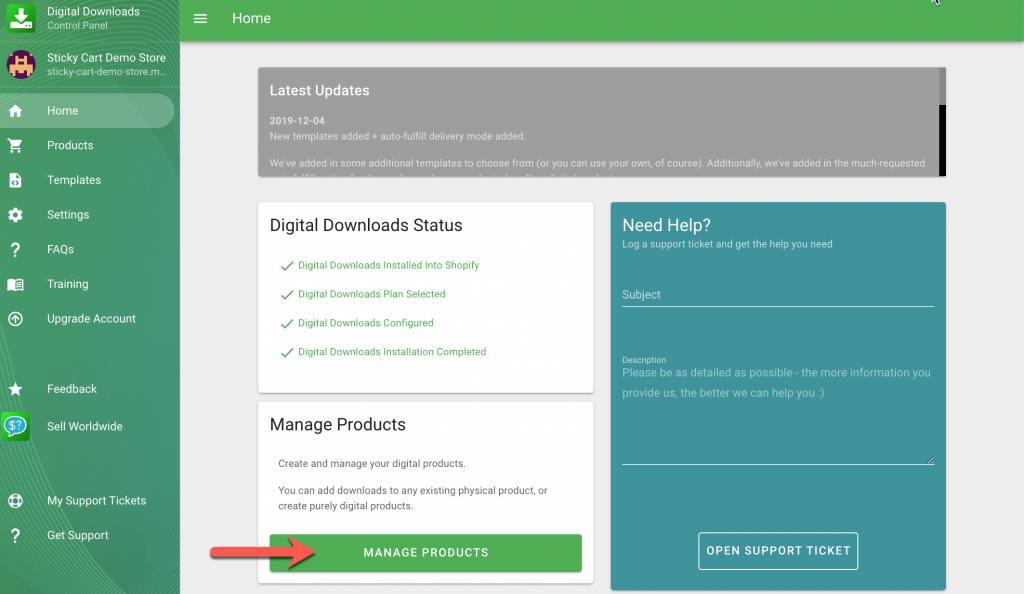Click the Get Support question mark icon

[15, 535]
